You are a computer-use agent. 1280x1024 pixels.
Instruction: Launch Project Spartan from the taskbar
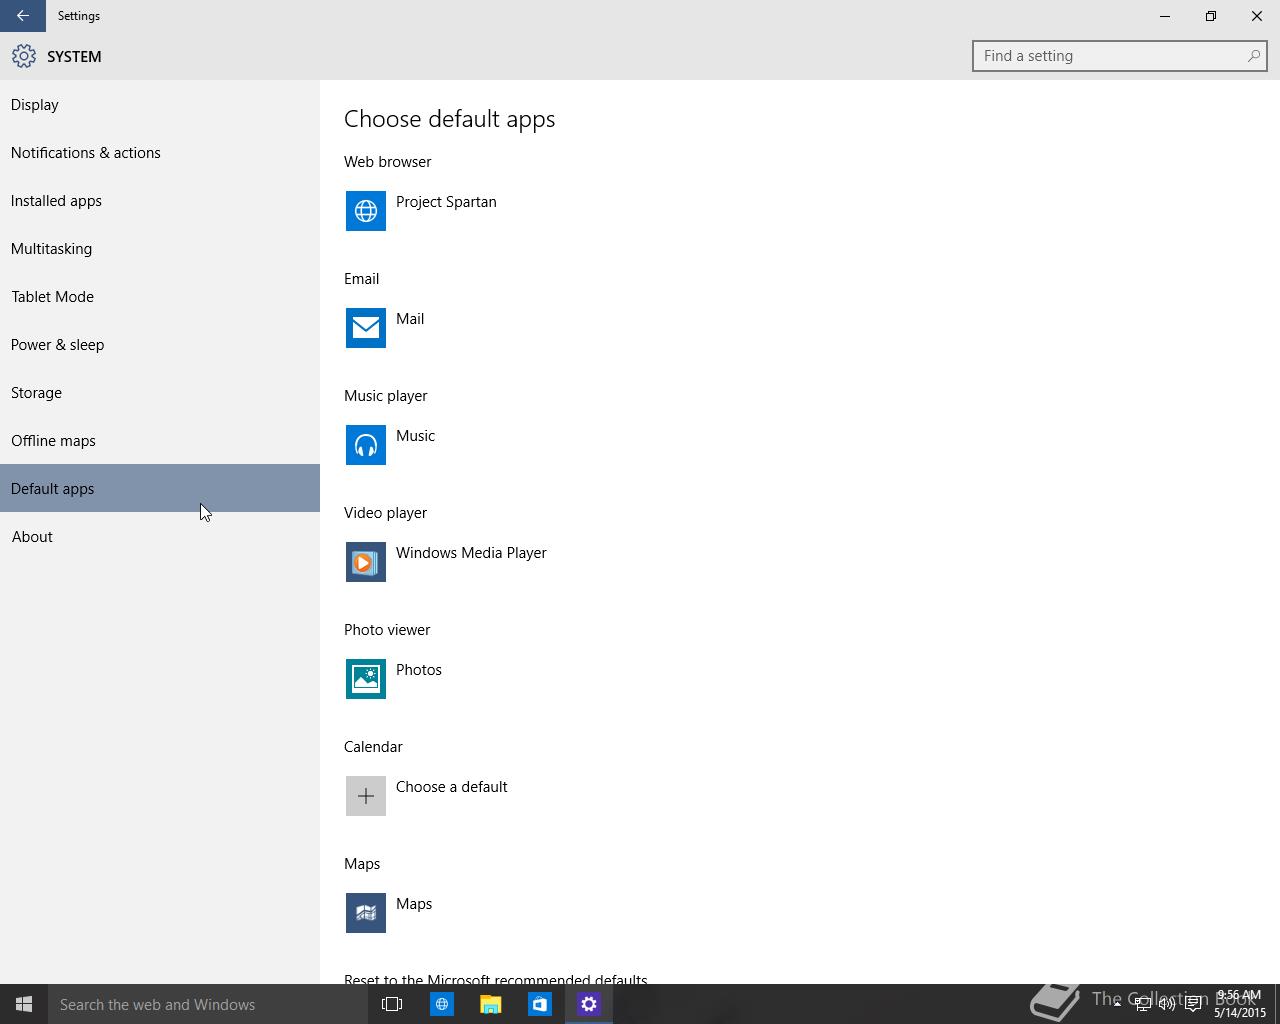tap(441, 1004)
